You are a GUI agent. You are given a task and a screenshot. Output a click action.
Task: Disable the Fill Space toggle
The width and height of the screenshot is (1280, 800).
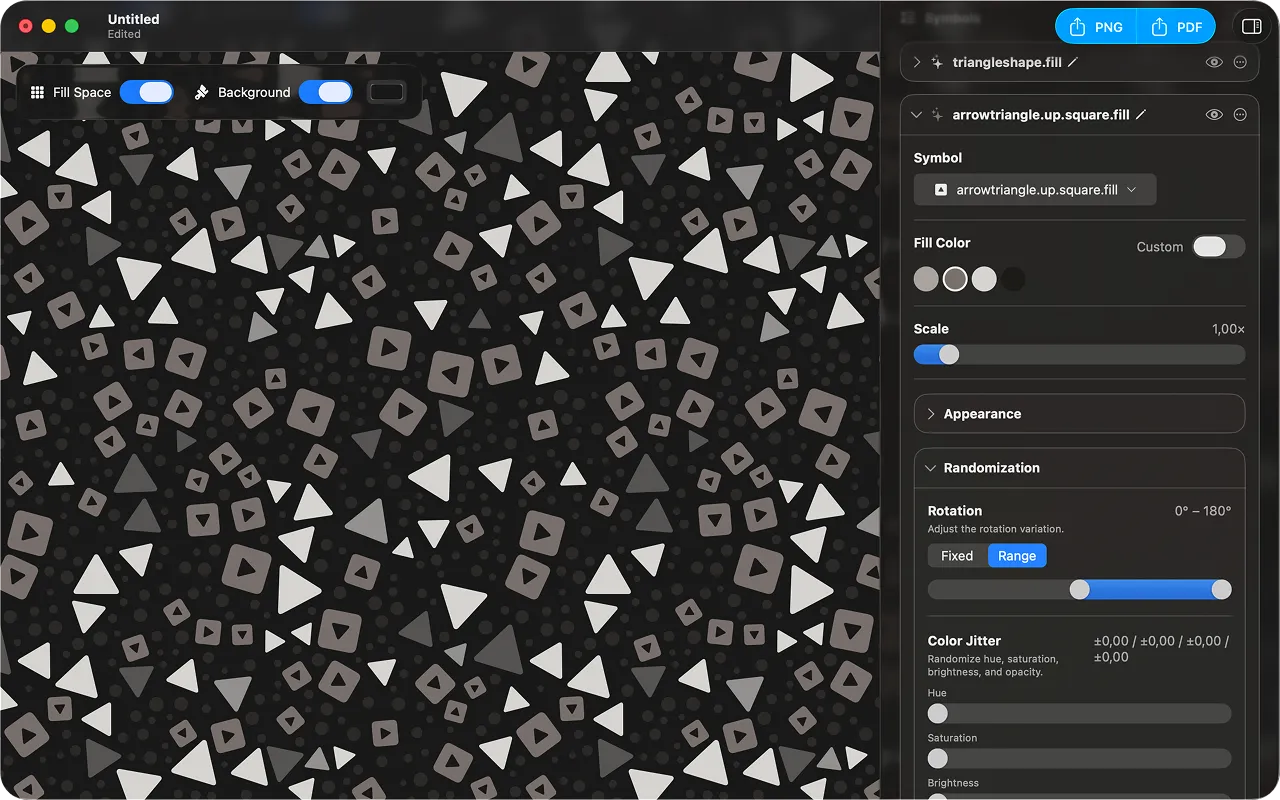147,92
